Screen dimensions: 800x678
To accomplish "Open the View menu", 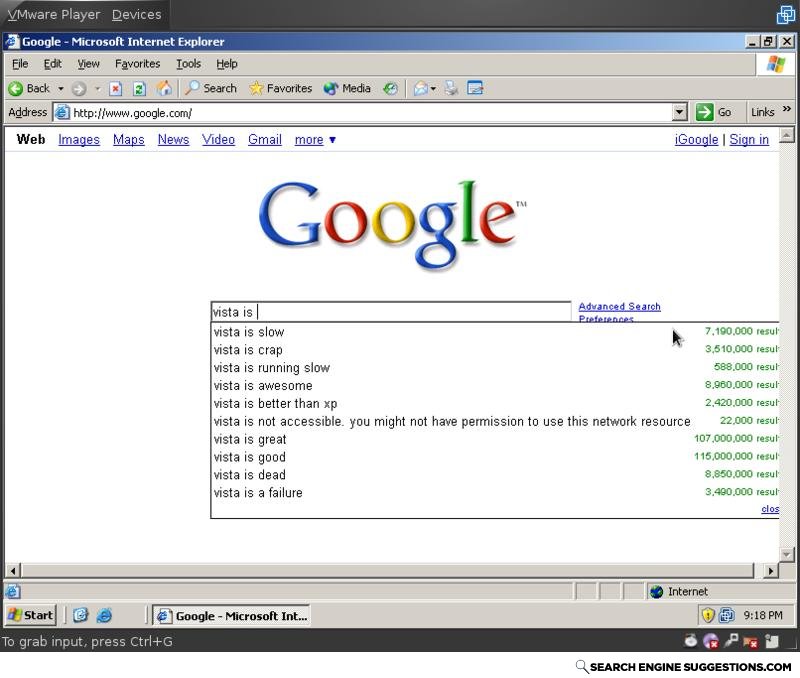I will pos(88,64).
